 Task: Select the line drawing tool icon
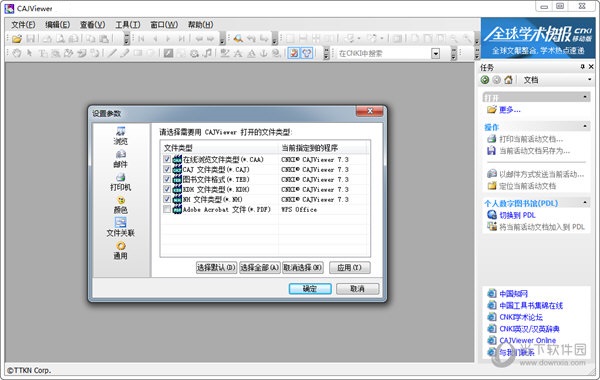pos(112,53)
